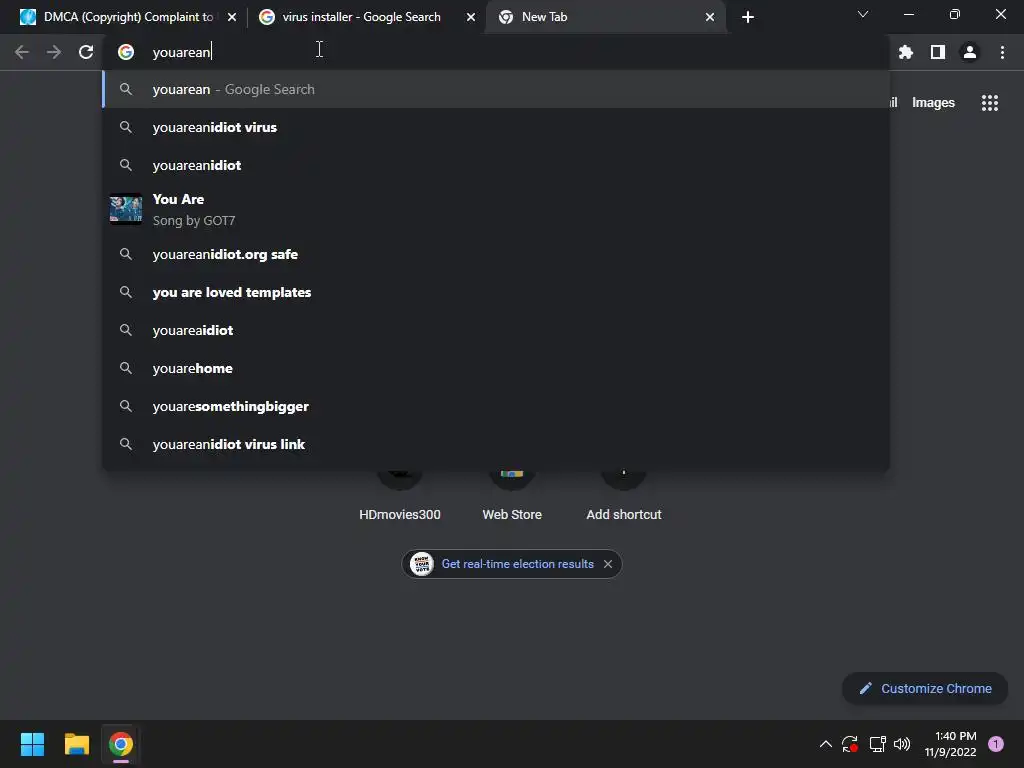Click the sync tray icon with red dot
Viewport: 1024px width, 768px height.
tap(850, 744)
